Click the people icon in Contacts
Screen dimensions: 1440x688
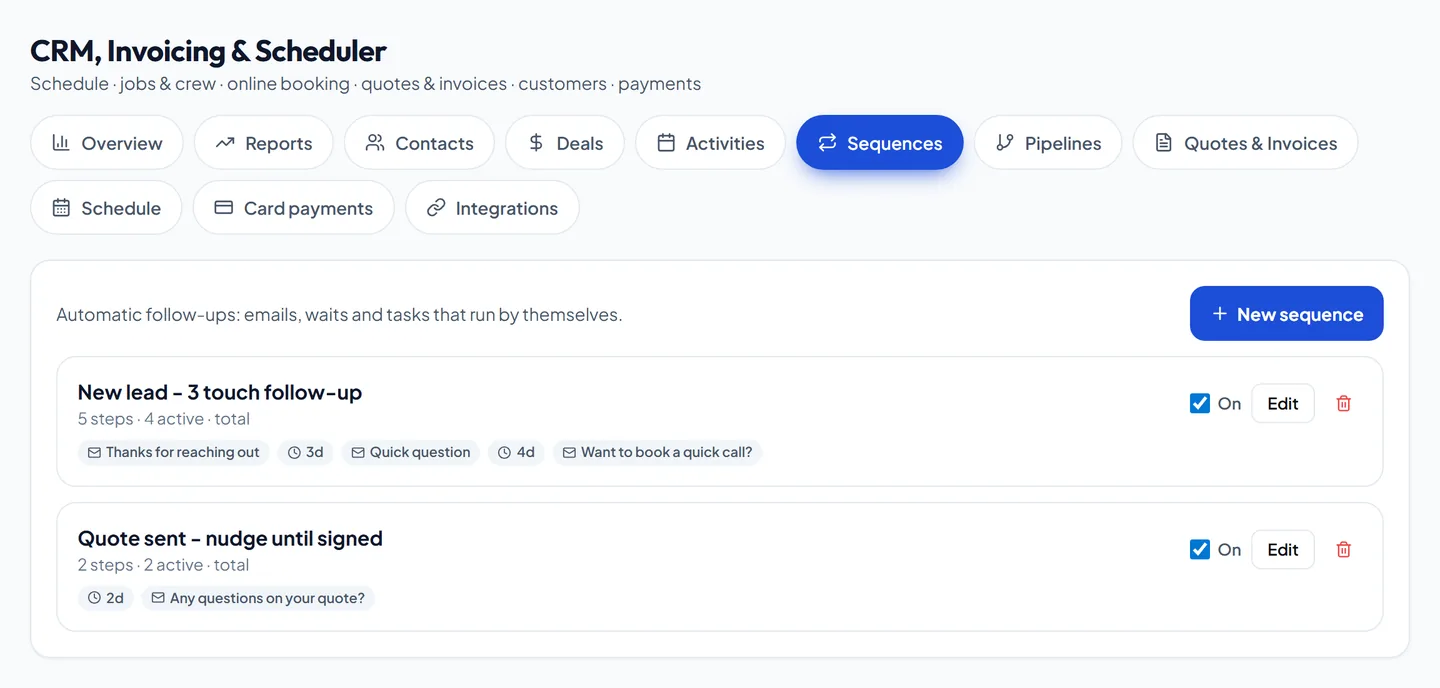tap(375, 143)
